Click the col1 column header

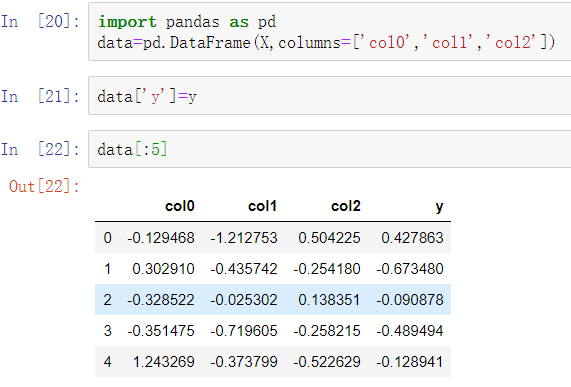click(263, 206)
